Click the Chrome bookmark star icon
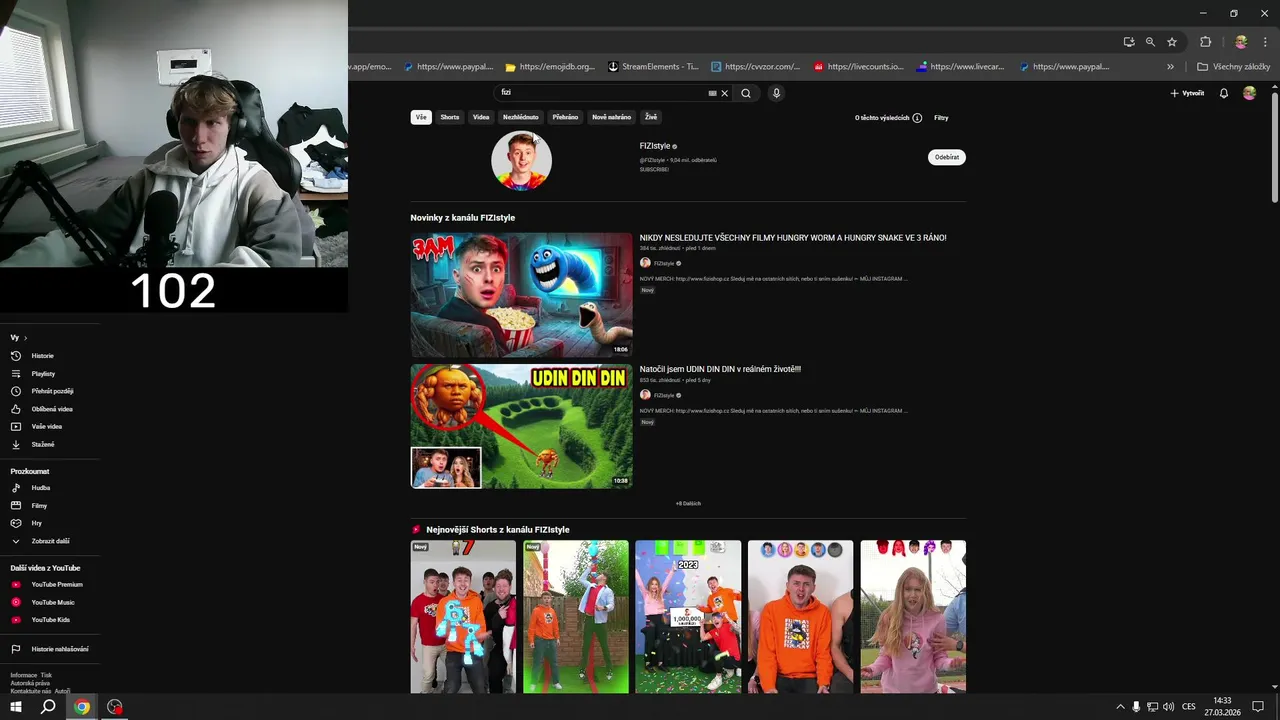This screenshot has width=1280, height=720. tap(1172, 42)
